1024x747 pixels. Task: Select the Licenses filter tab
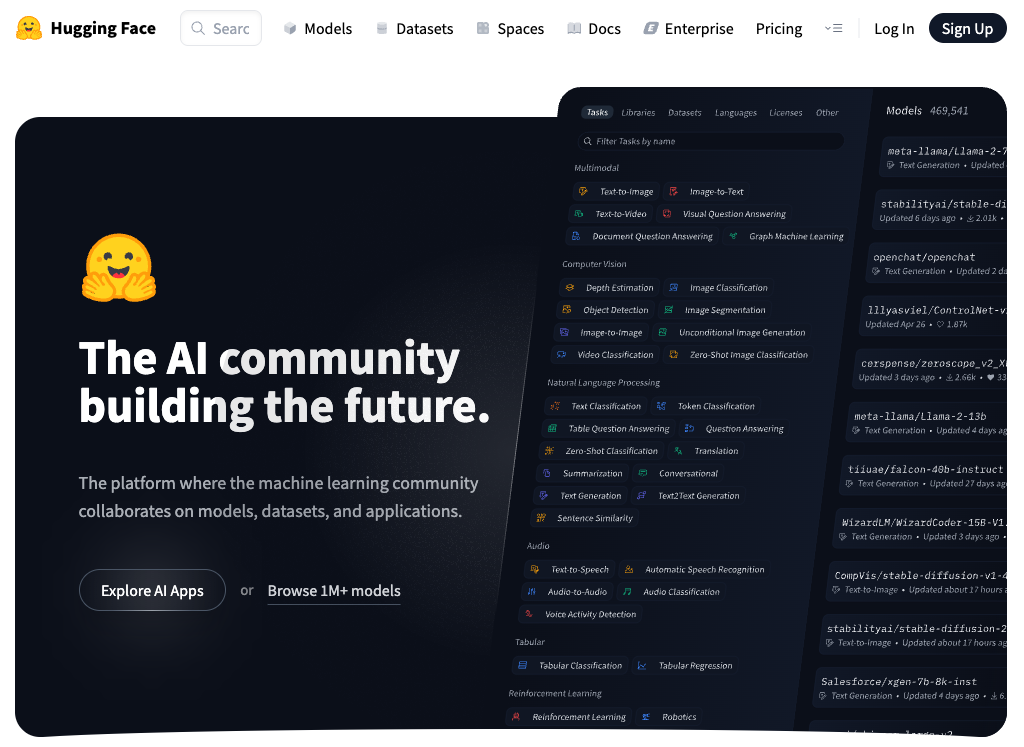pyautogui.click(x=786, y=112)
